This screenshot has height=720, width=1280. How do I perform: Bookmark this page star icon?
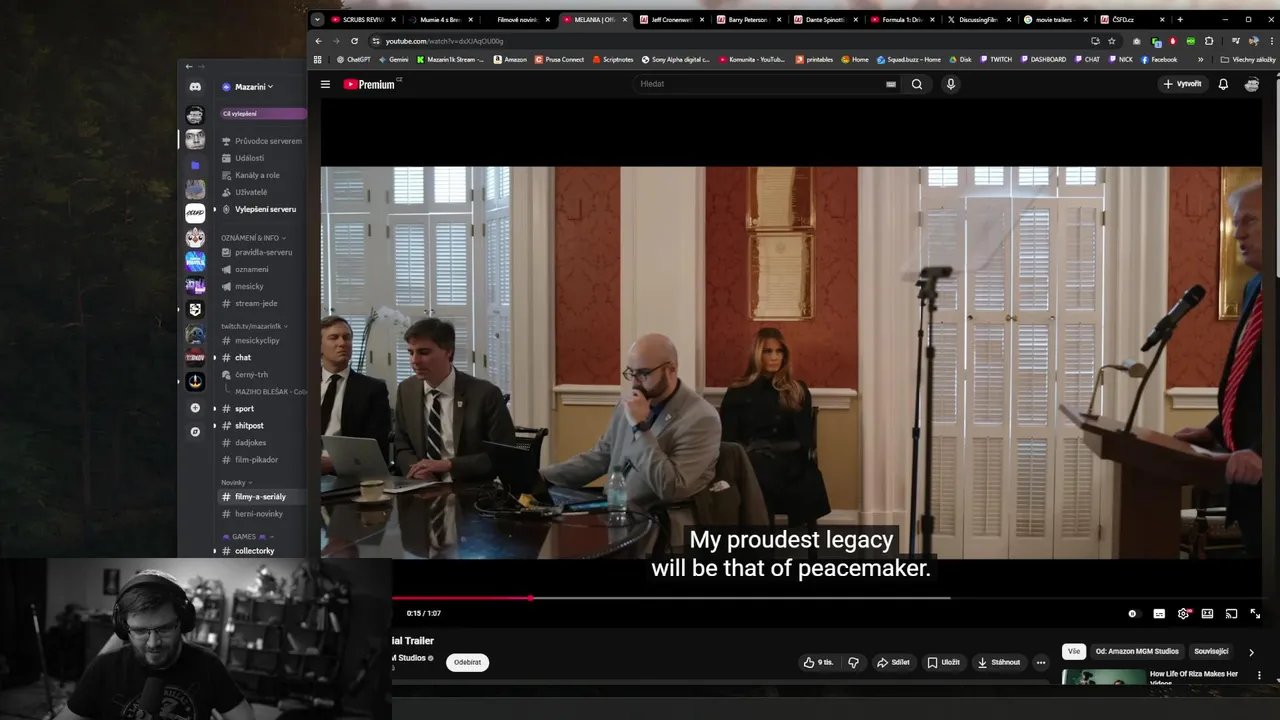pos(1111,41)
